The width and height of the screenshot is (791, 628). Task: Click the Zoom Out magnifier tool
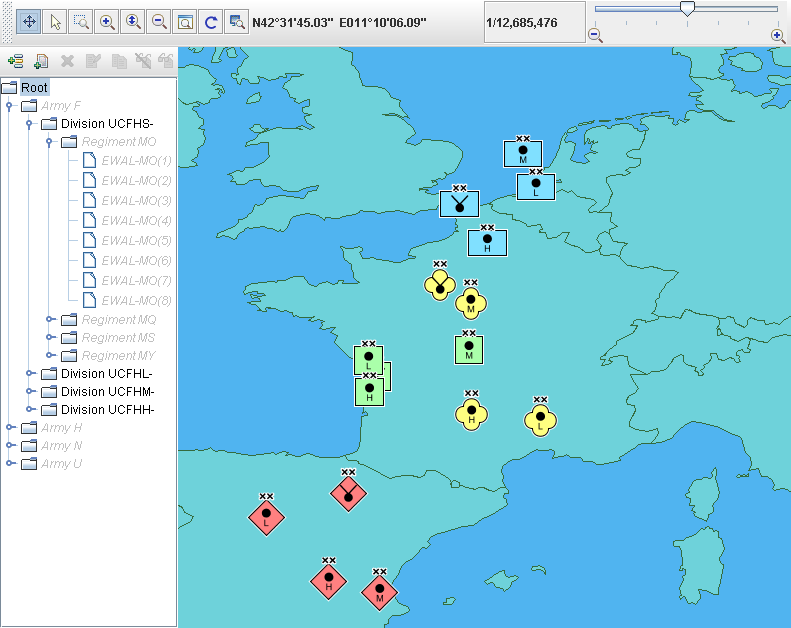click(x=159, y=21)
